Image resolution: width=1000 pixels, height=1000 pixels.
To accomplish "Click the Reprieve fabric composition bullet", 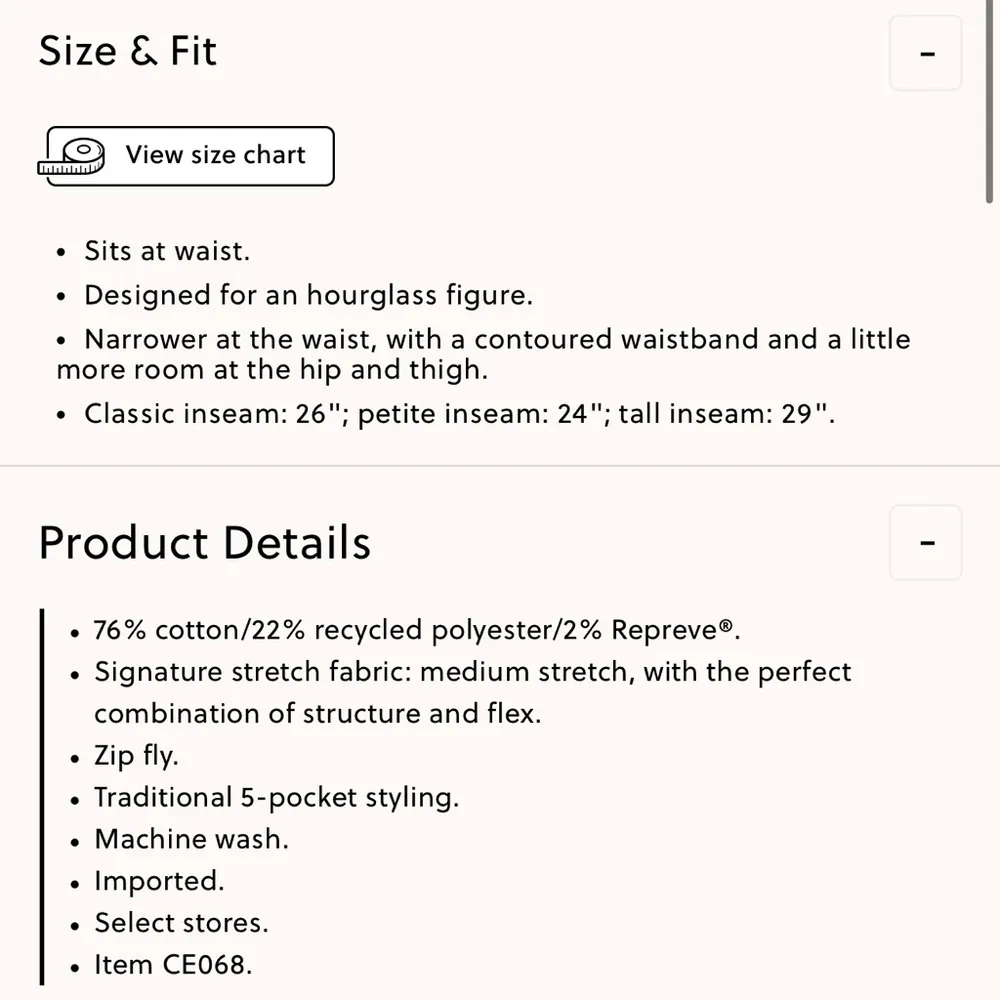I will (x=416, y=630).
